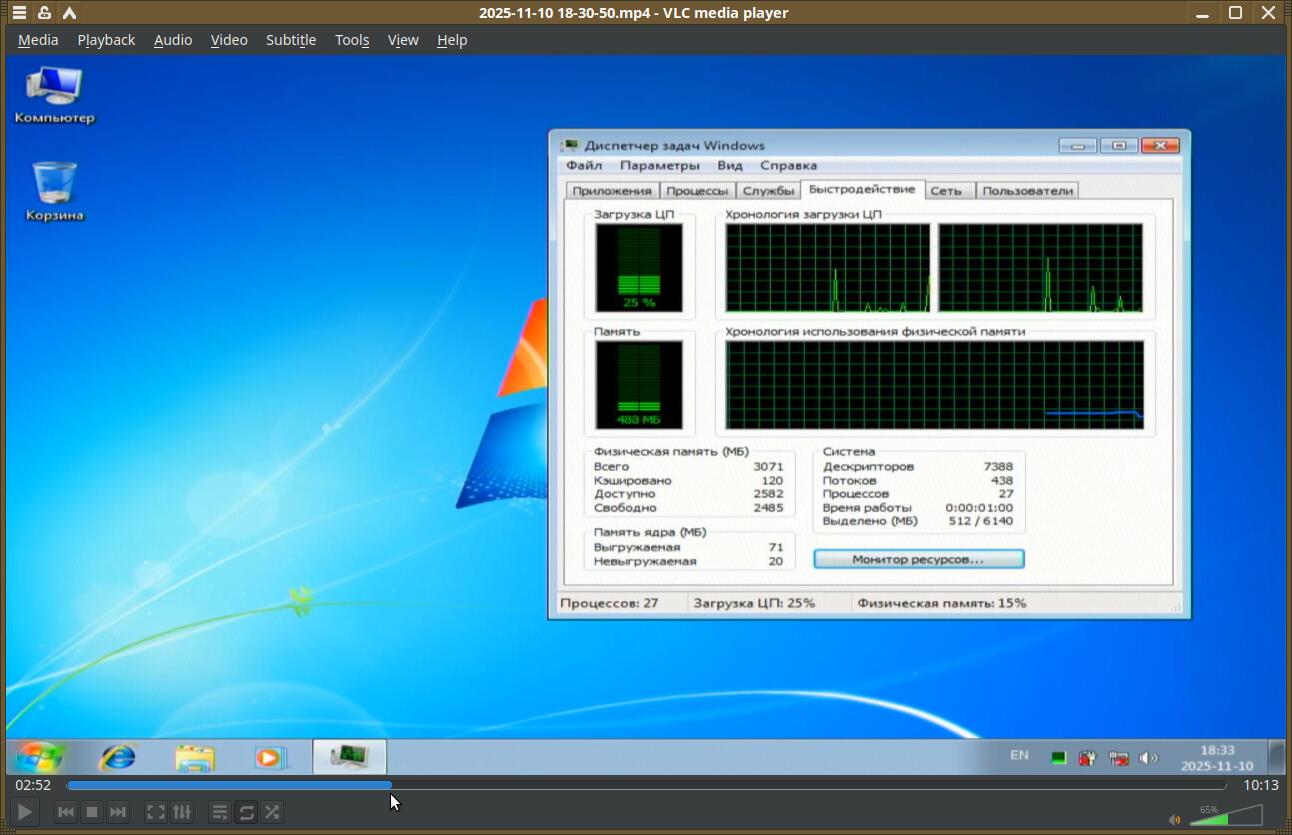Screen dimensions: 1292x835
Task: Toggle loop repeat mode
Action: pyautogui.click(x=246, y=812)
